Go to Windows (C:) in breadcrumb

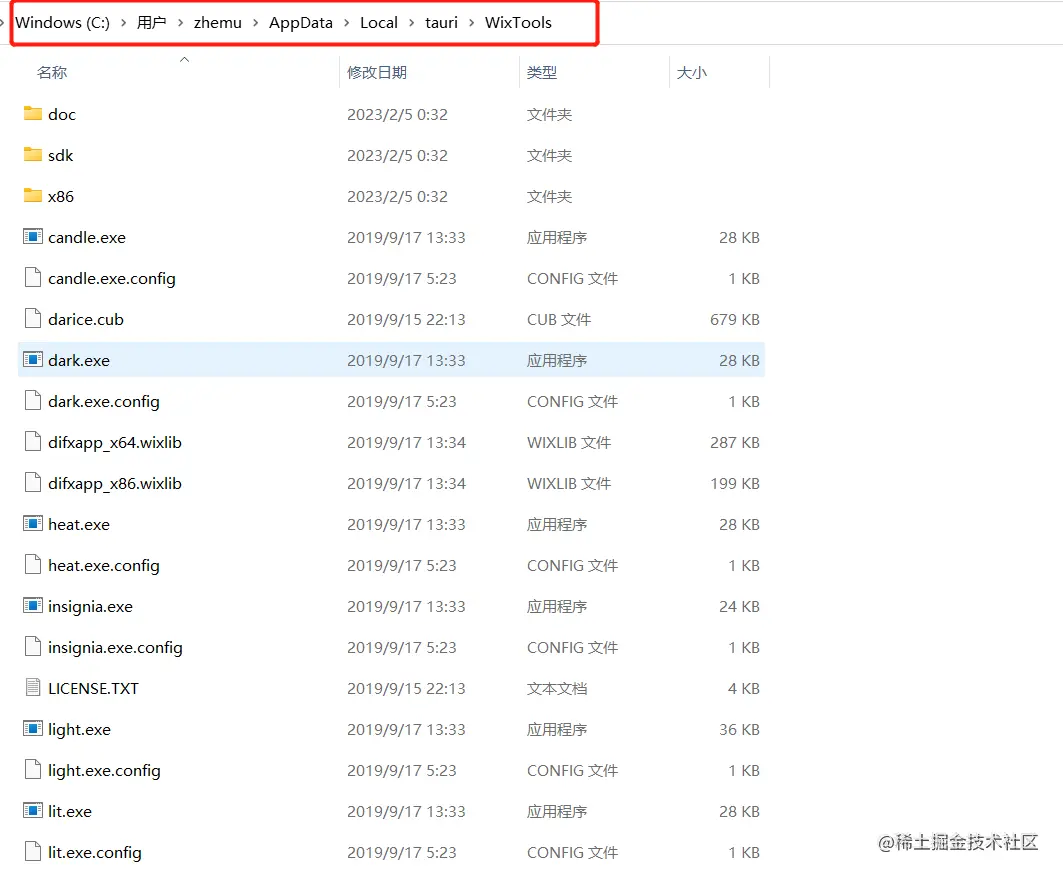pyautogui.click(x=62, y=22)
